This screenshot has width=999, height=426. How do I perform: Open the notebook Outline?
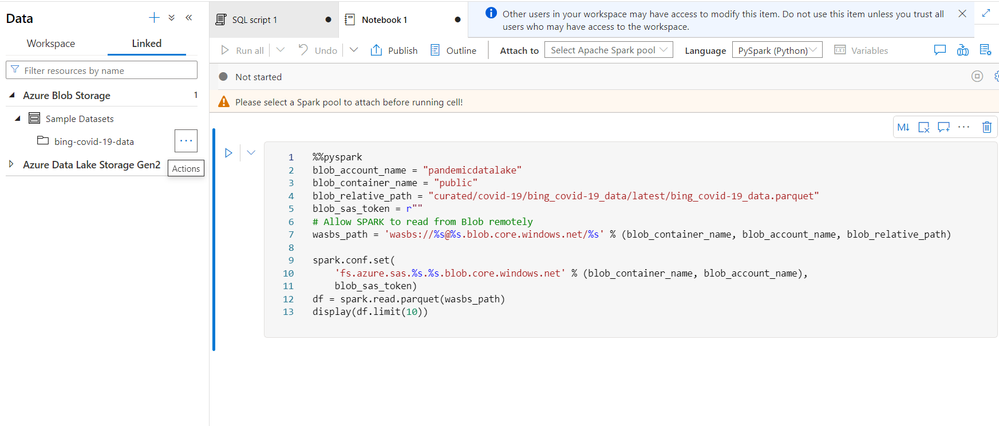[453, 50]
